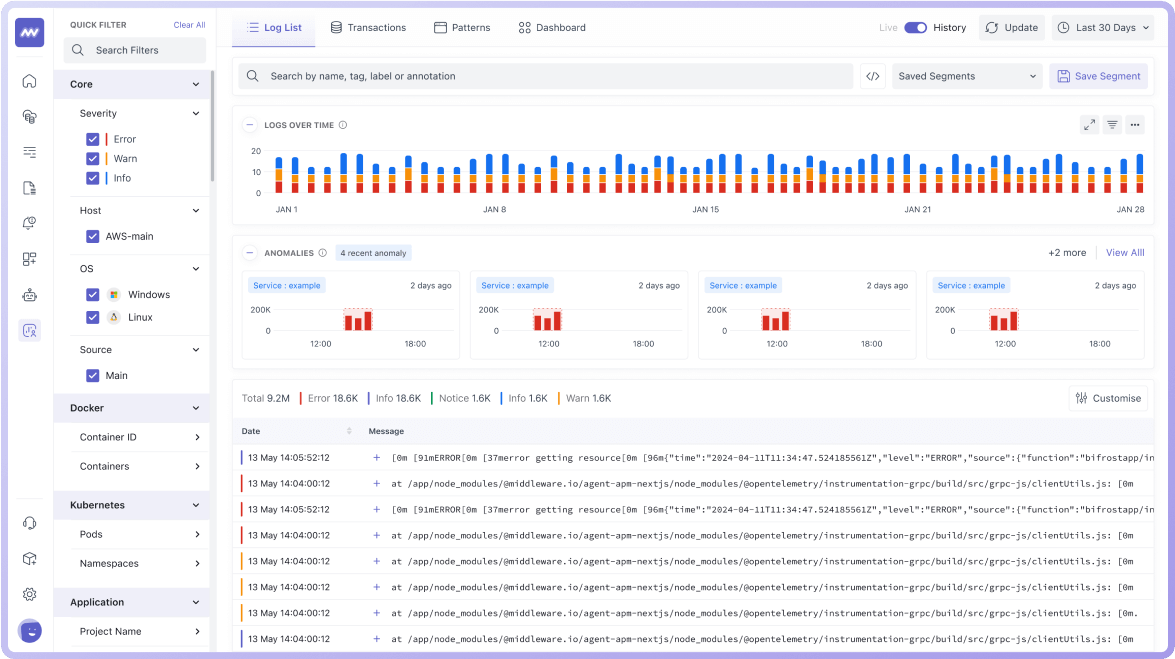Click the Update button
This screenshot has height=659, width=1175.
tap(1012, 28)
